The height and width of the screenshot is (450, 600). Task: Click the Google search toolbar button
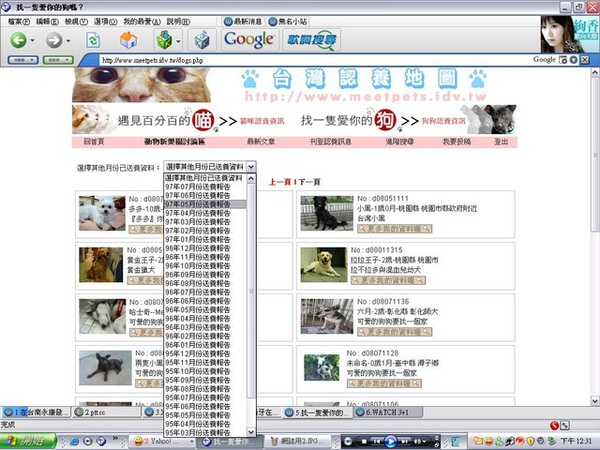pyautogui.click(x=249, y=39)
